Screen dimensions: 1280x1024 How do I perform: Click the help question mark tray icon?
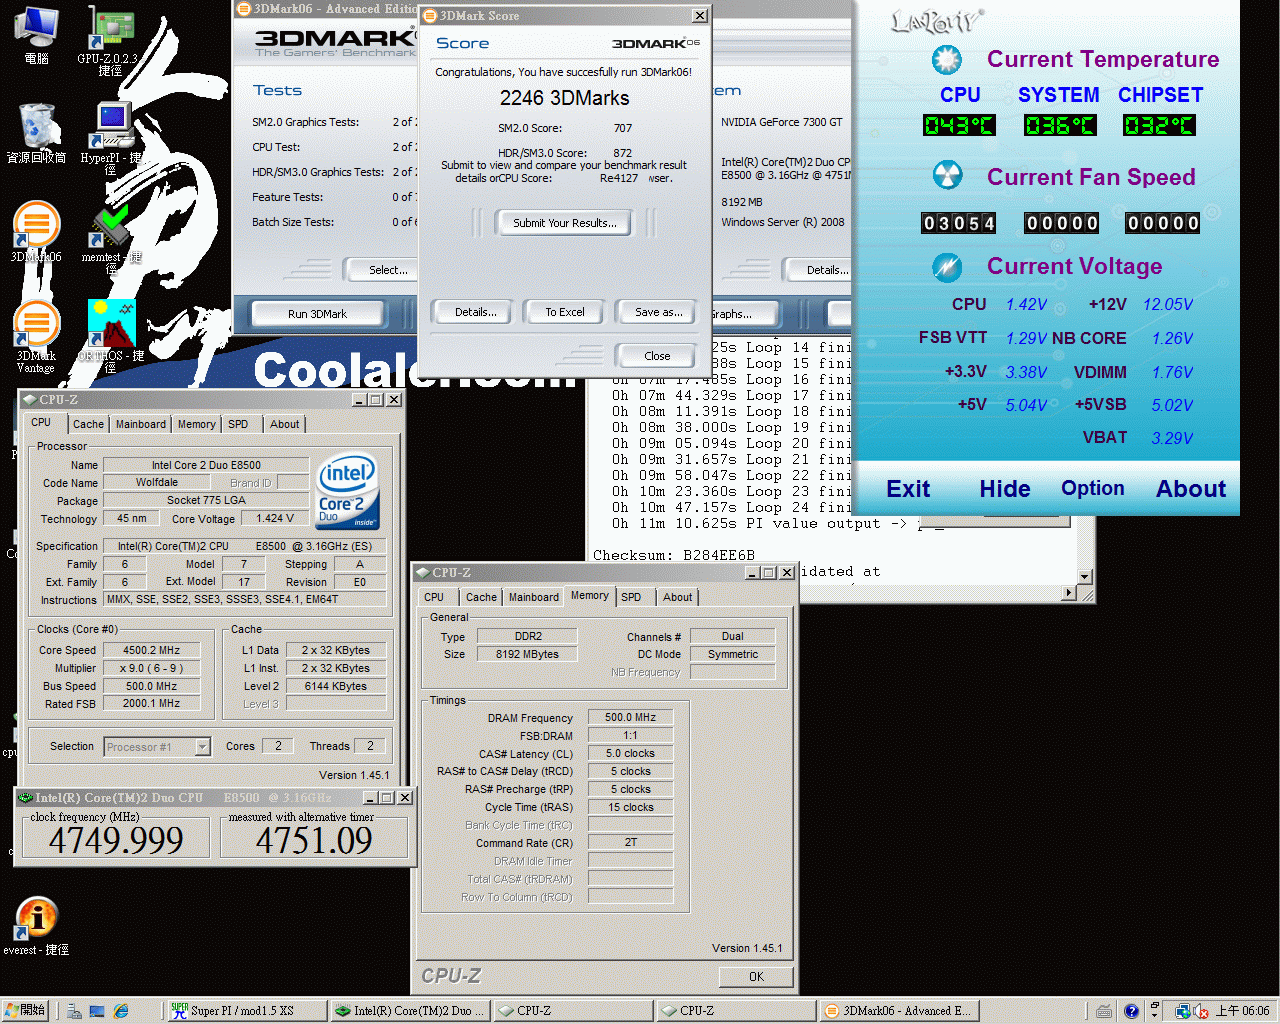tap(1131, 1011)
